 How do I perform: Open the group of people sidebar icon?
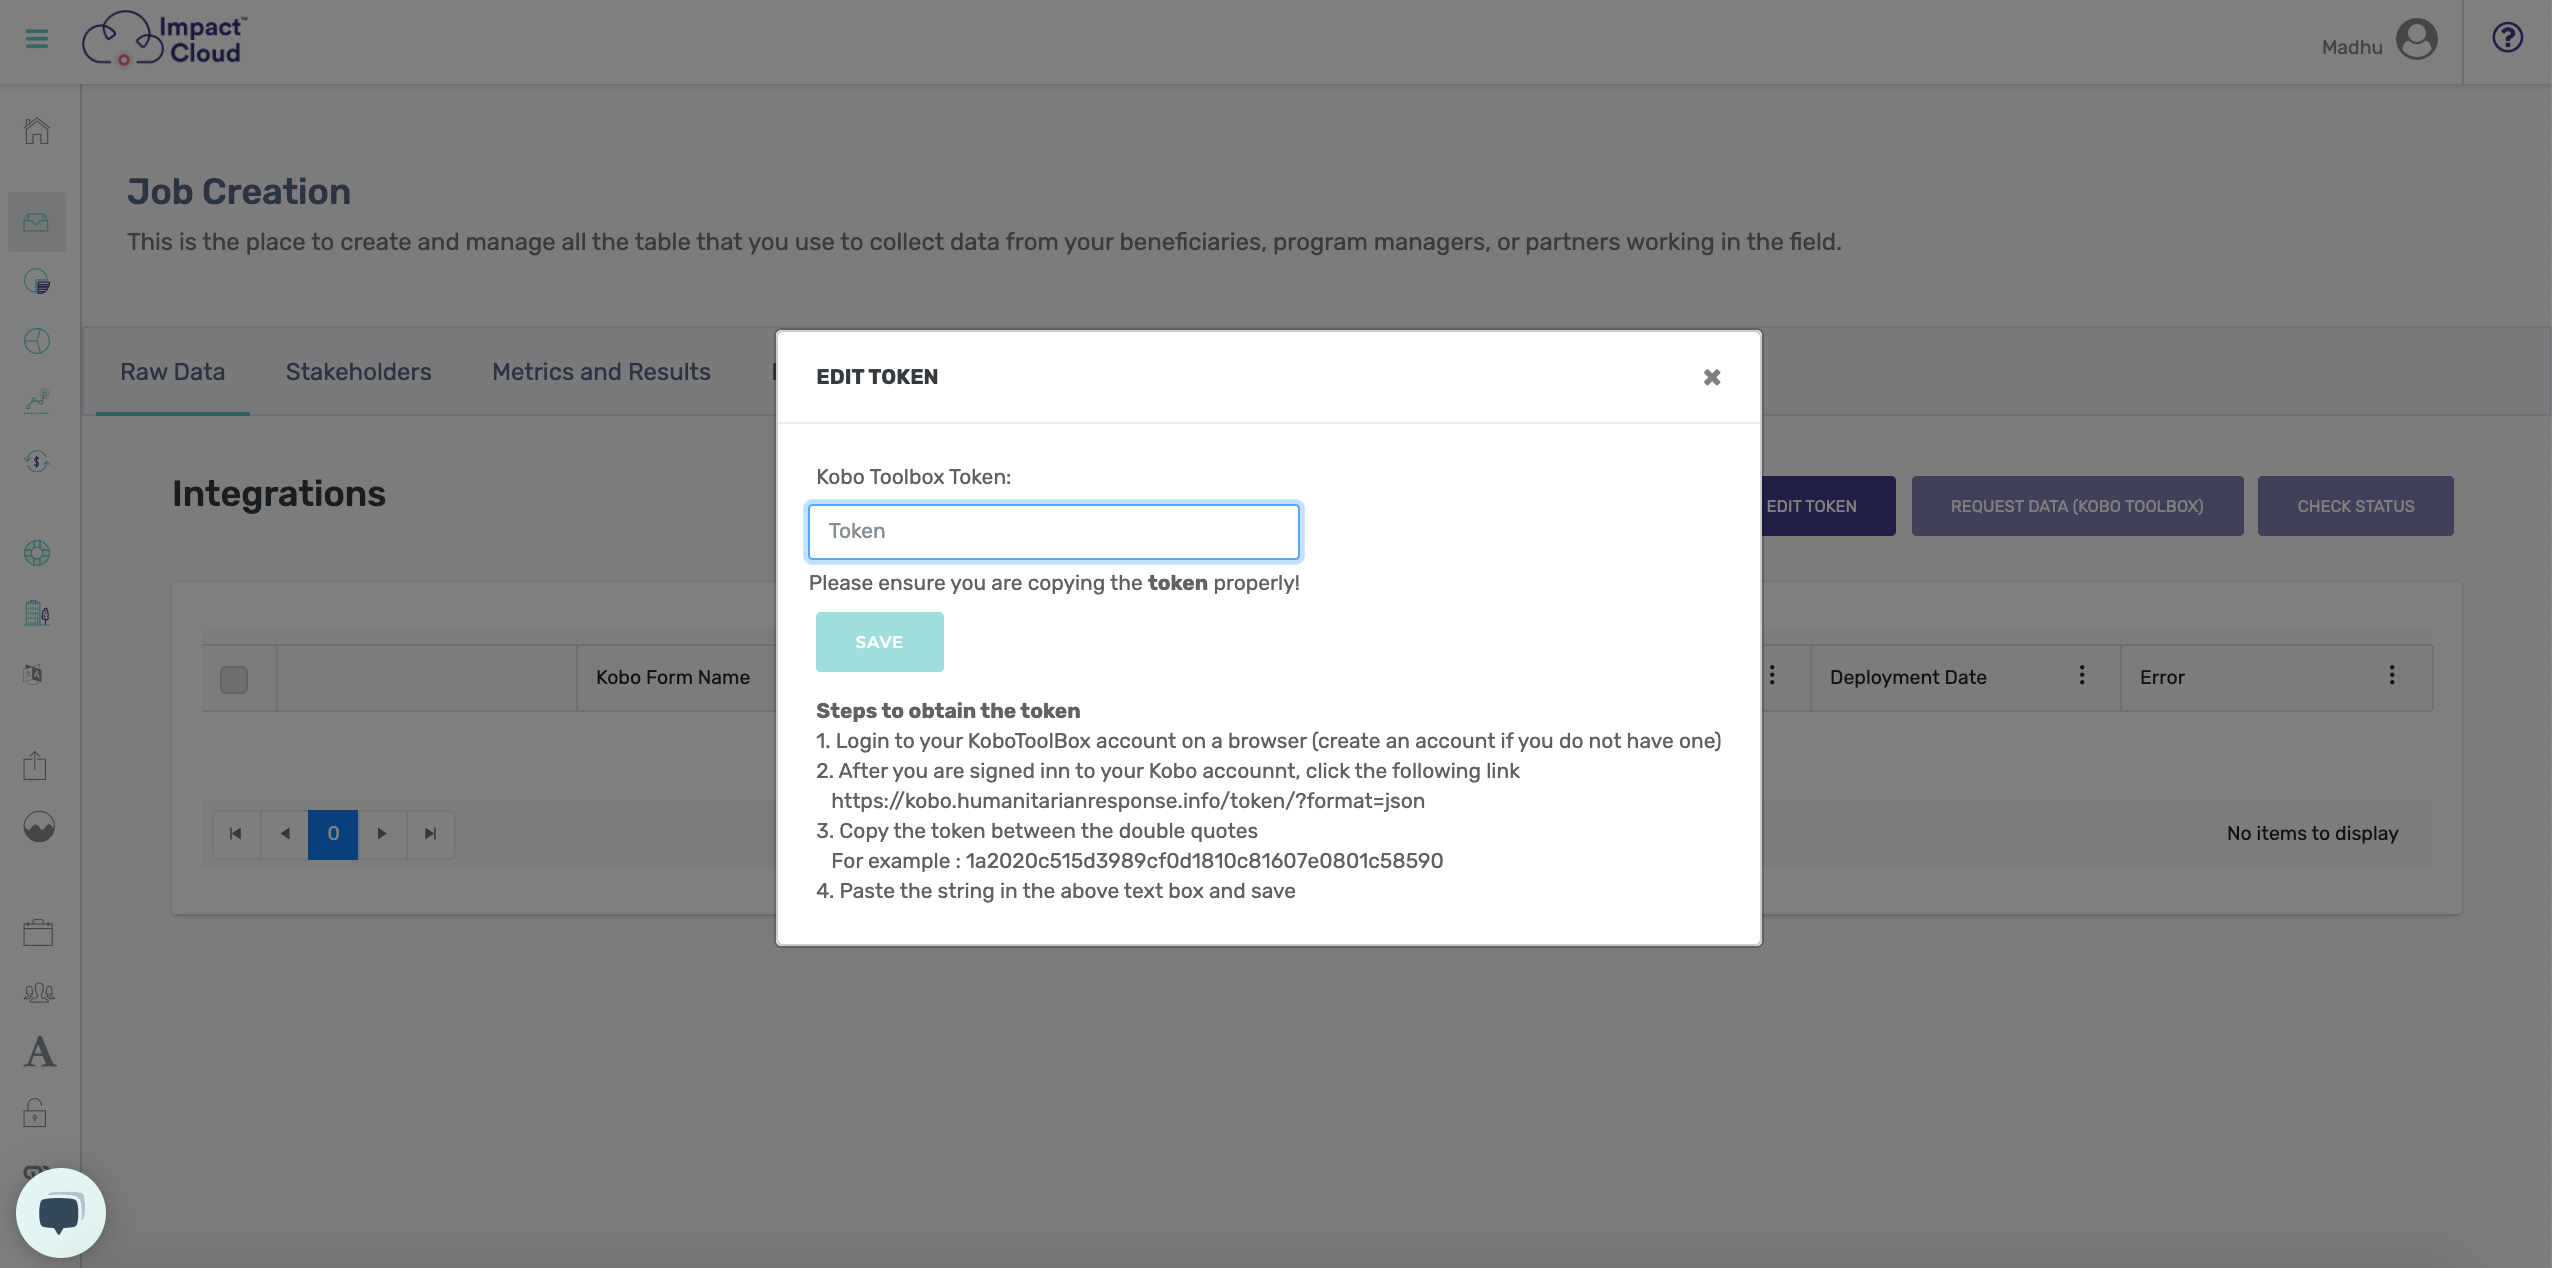[x=39, y=993]
